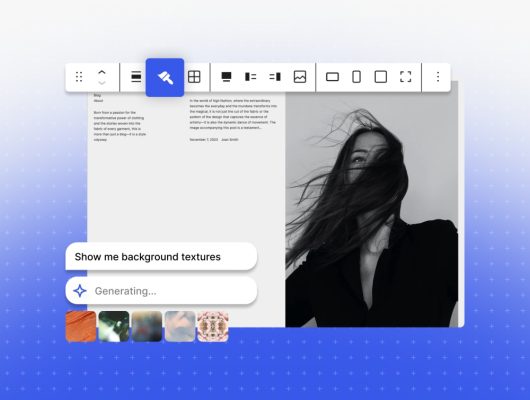Viewport: 530px width, 400px height.
Task: Choose the orange texture thumbnail
Action: click(x=81, y=326)
